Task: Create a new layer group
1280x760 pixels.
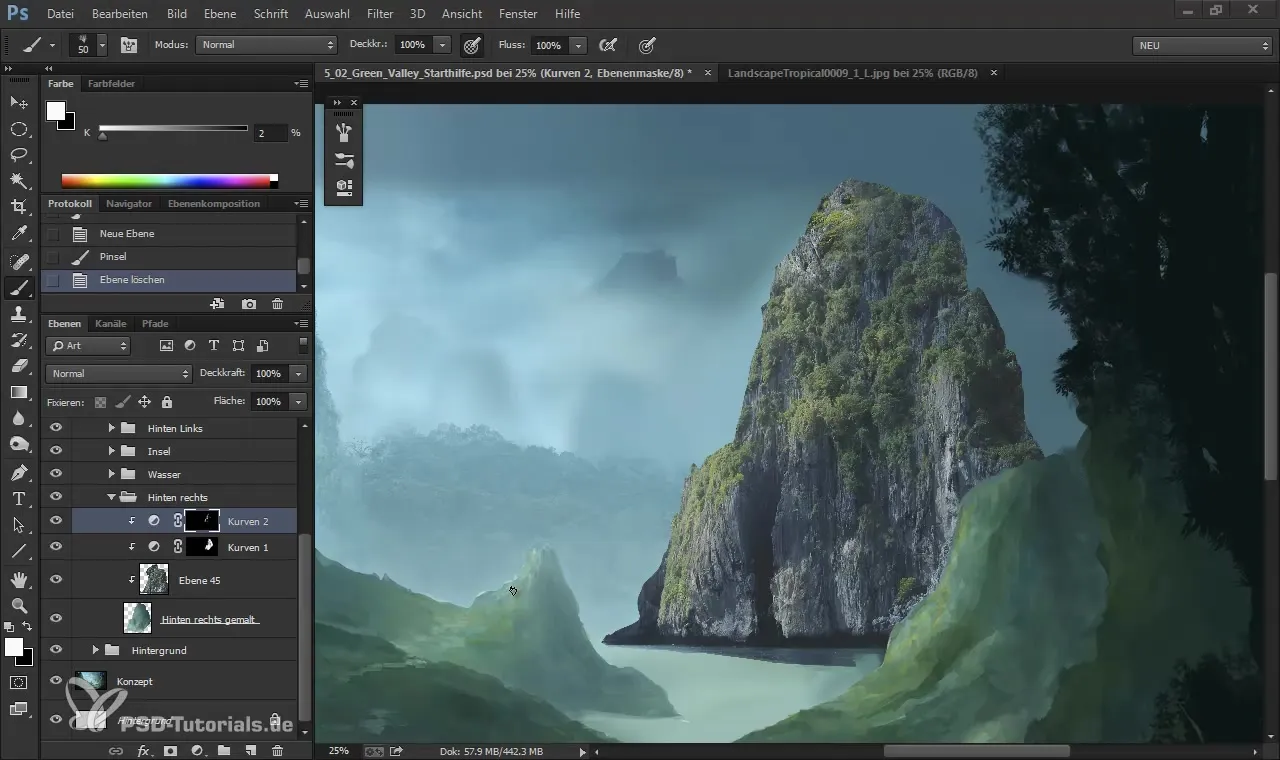Action: pyautogui.click(x=224, y=750)
